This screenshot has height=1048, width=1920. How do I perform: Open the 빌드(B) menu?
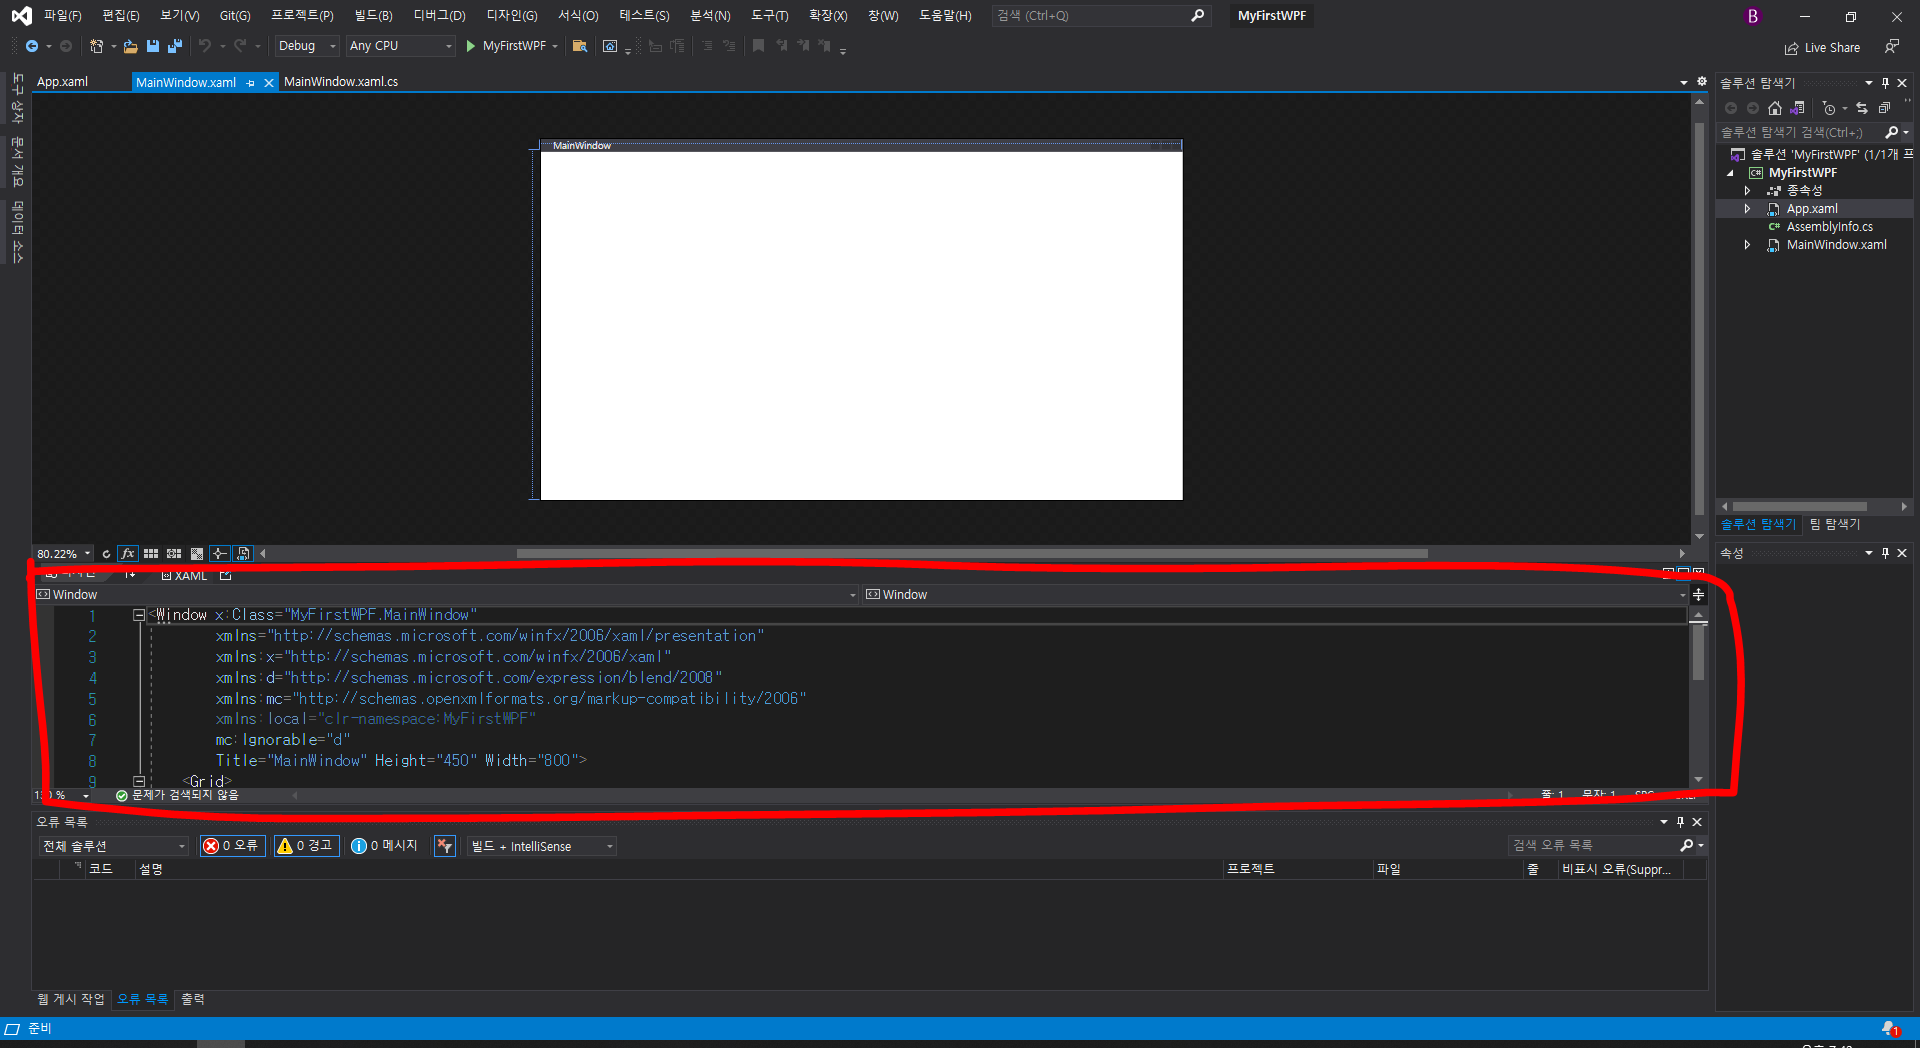pyautogui.click(x=373, y=16)
